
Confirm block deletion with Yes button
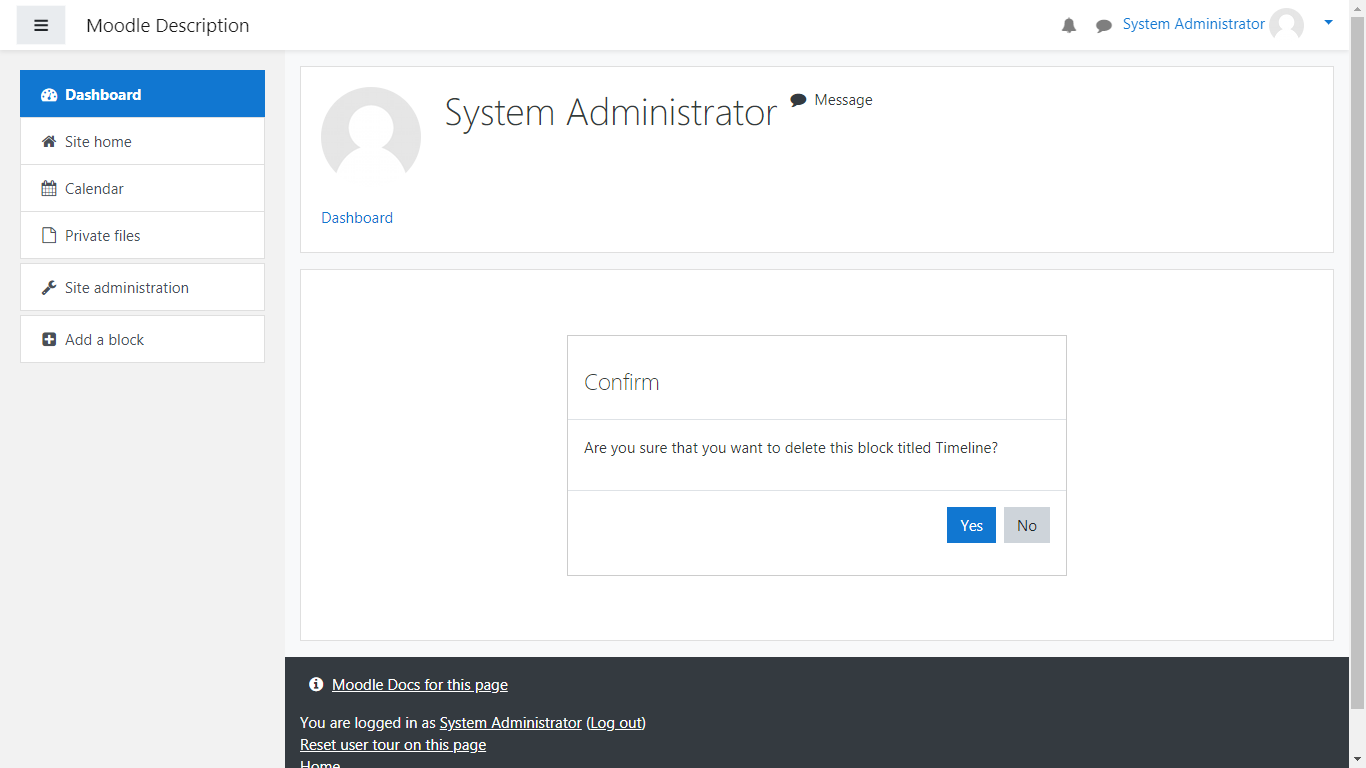pyautogui.click(x=971, y=525)
